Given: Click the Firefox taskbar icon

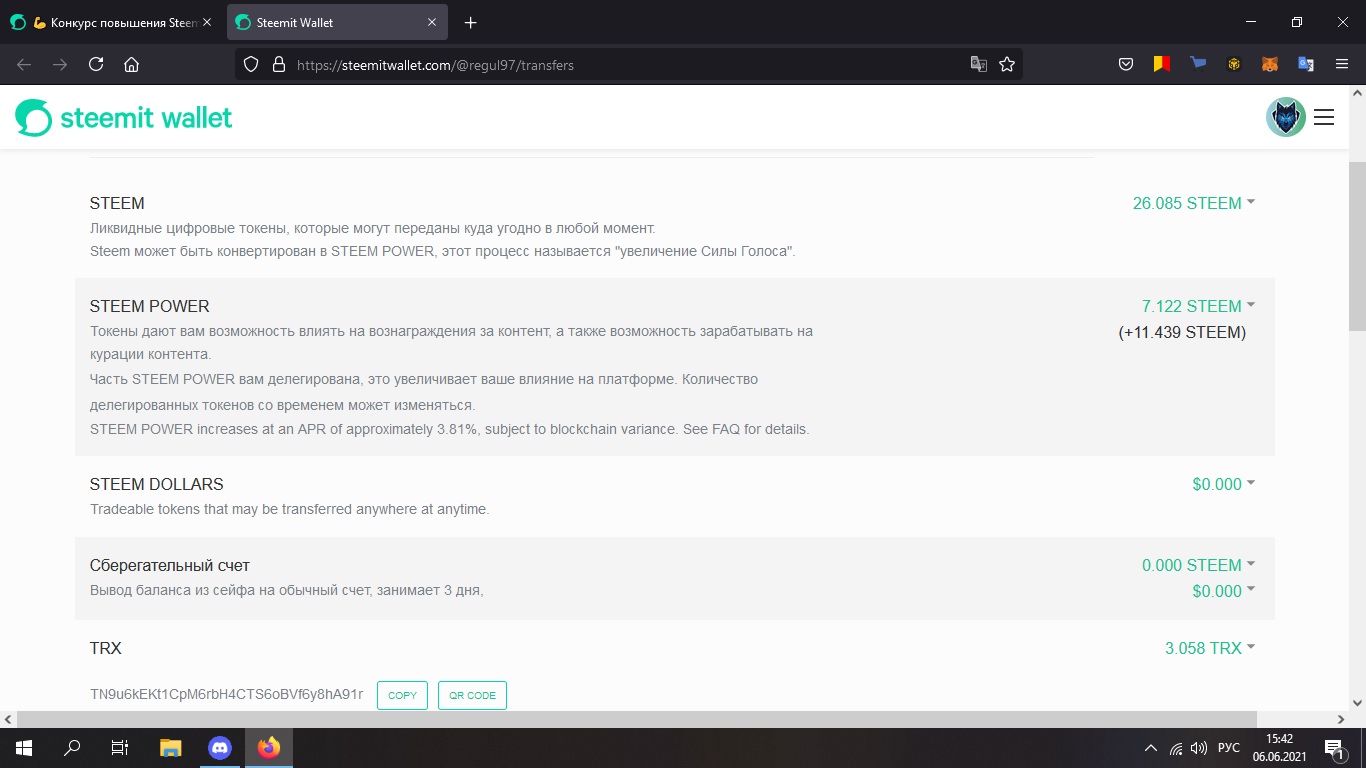Looking at the screenshot, I should pyautogui.click(x=269, y=748).
